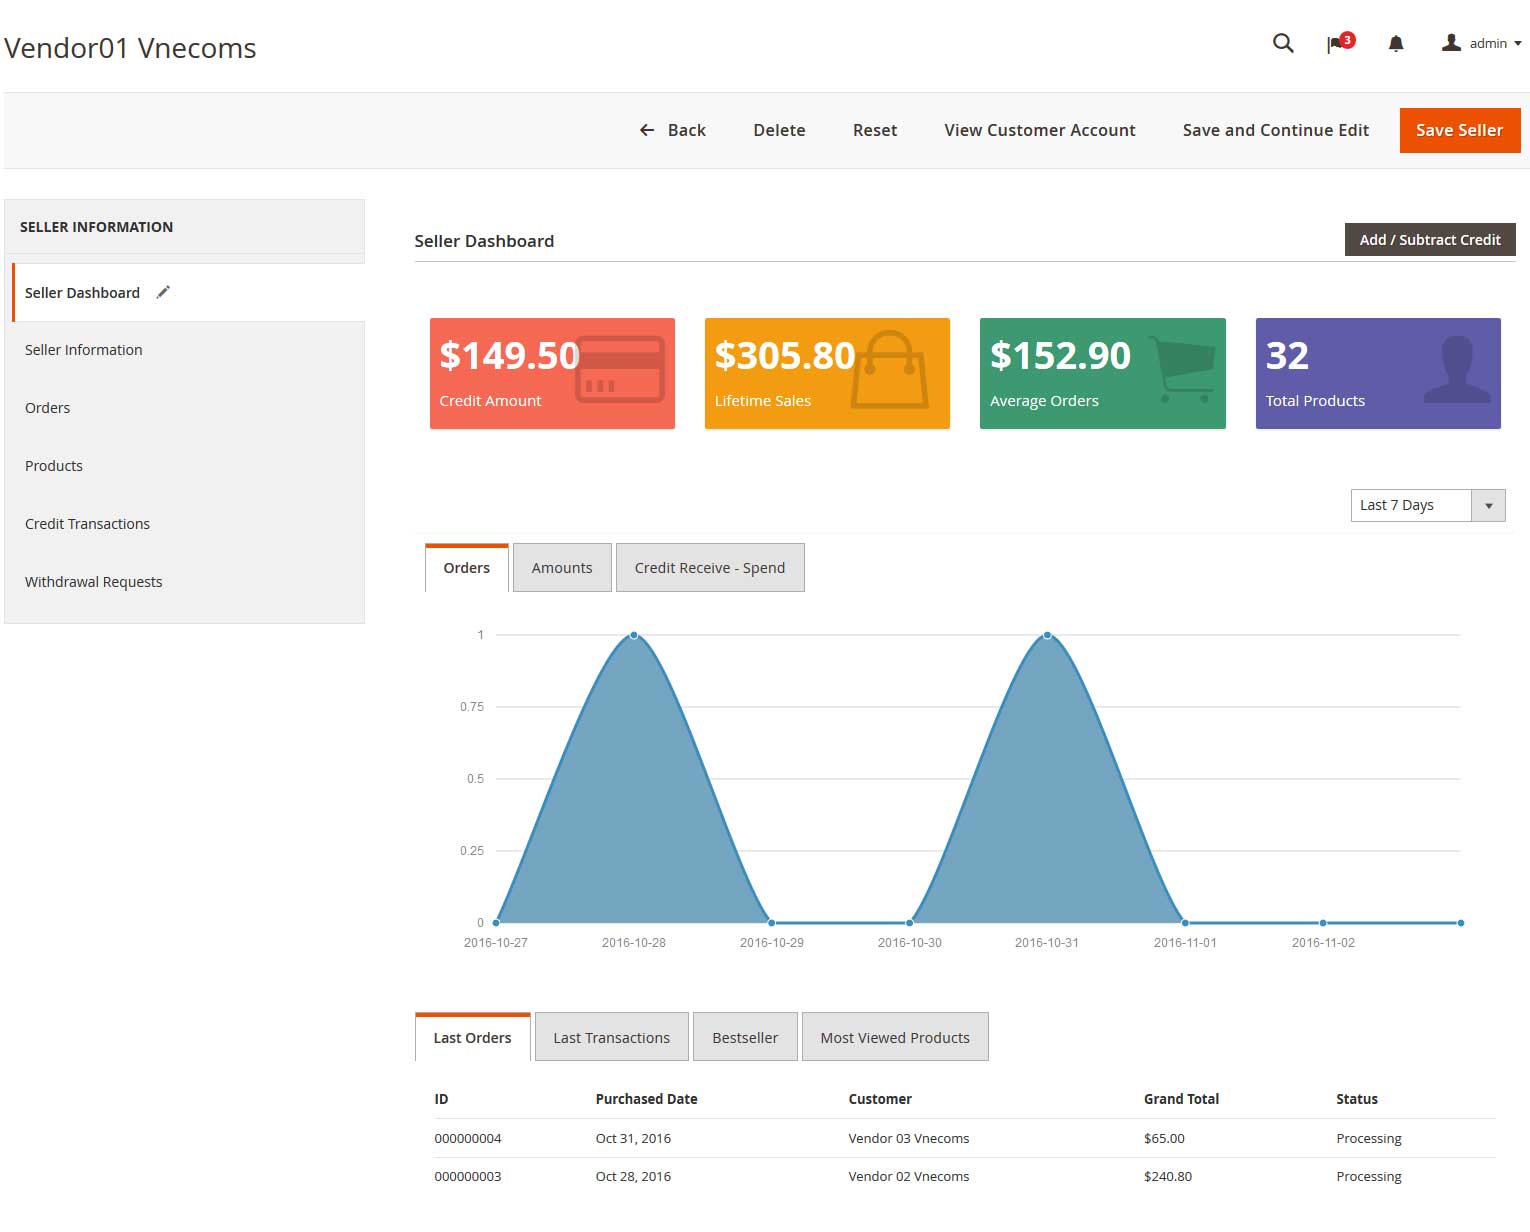Click chart data point at 2016-10-28 peak
This screenshot has height=1232, width=1530.
[x=634, y=635]
